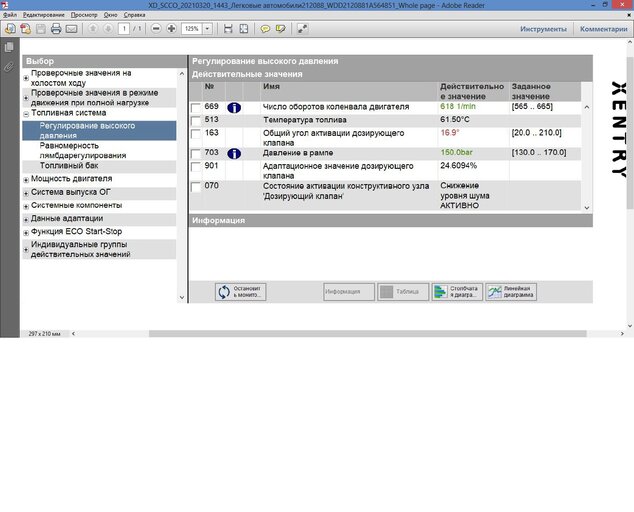Zoom in with the plus icon
Image resolution: width=634 pixels, height=512 pixels.
(x=171, y=29)
